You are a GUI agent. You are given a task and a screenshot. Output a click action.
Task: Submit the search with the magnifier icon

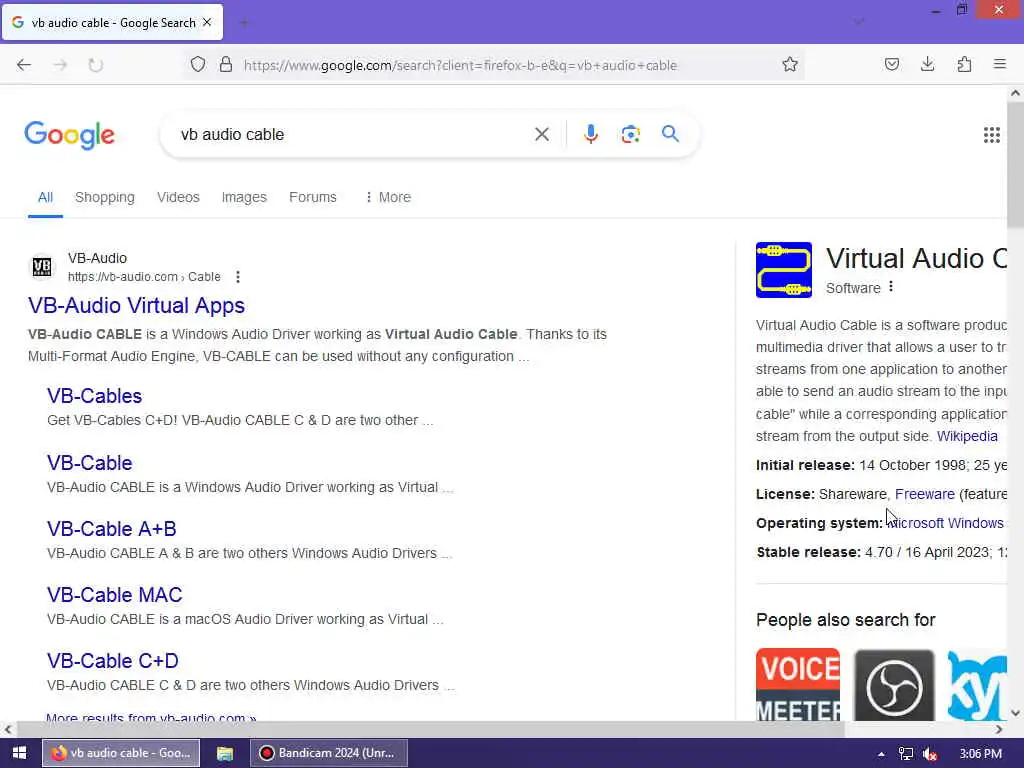point(670,134)
